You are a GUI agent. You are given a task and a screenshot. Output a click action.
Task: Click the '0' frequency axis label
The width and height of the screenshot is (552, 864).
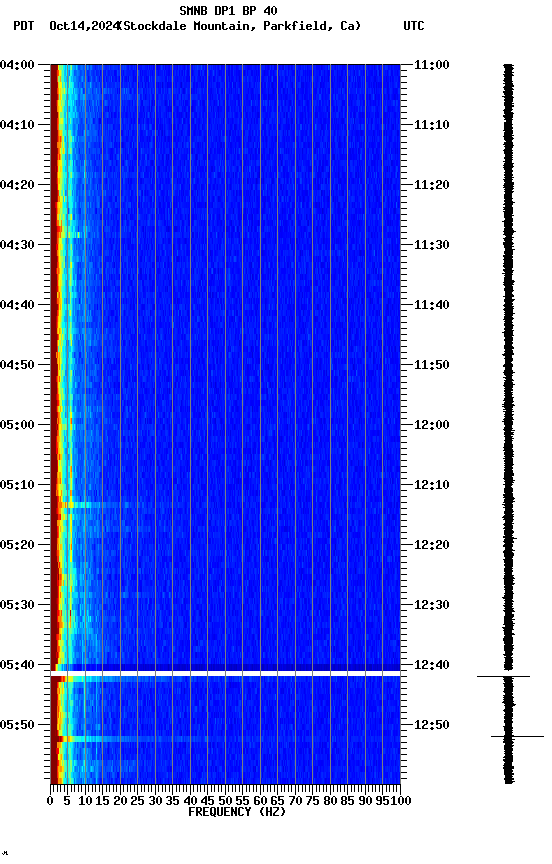click(x=51, y=801)
